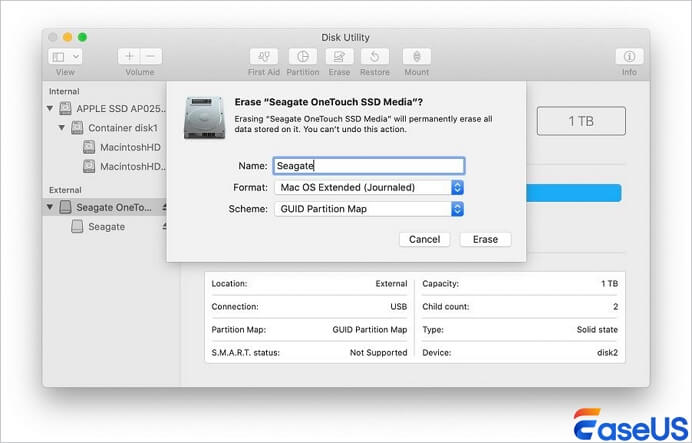Eject the Seagate volume
Image resolution: width=692 pixels, height=443 pixels.
click(164, 226)
